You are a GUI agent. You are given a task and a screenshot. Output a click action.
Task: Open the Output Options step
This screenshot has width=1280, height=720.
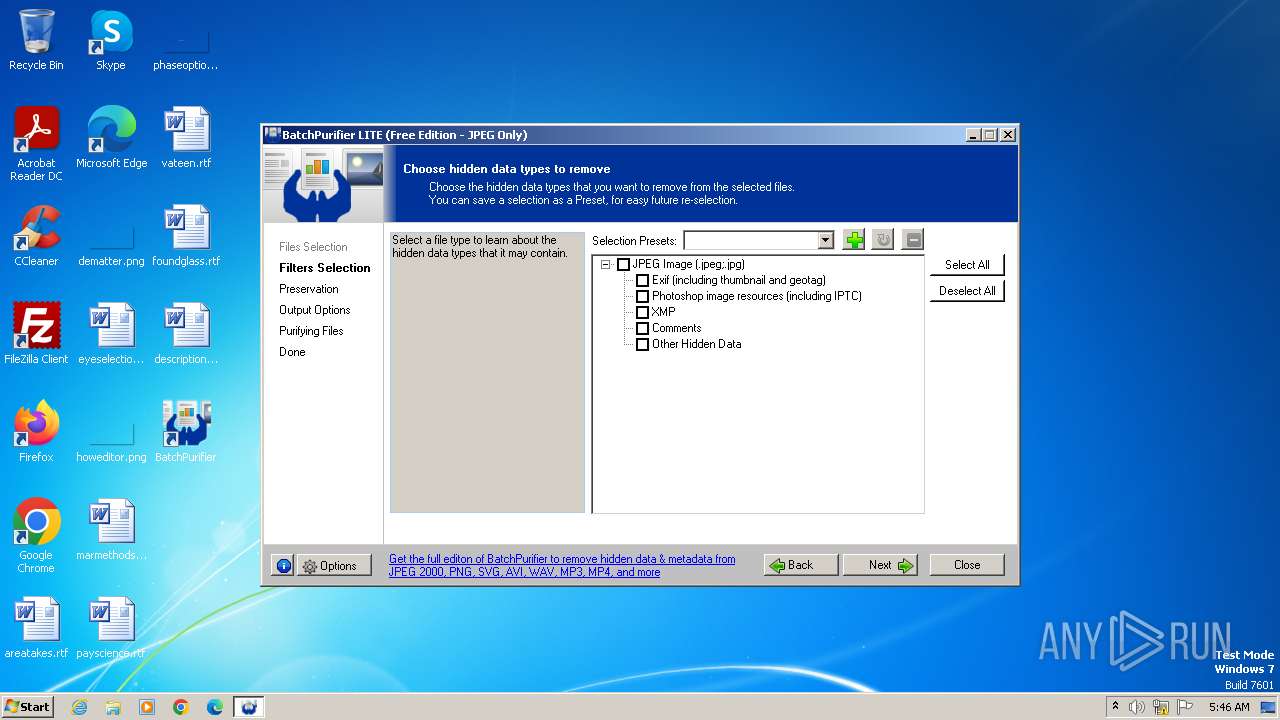tap(315, 310)
